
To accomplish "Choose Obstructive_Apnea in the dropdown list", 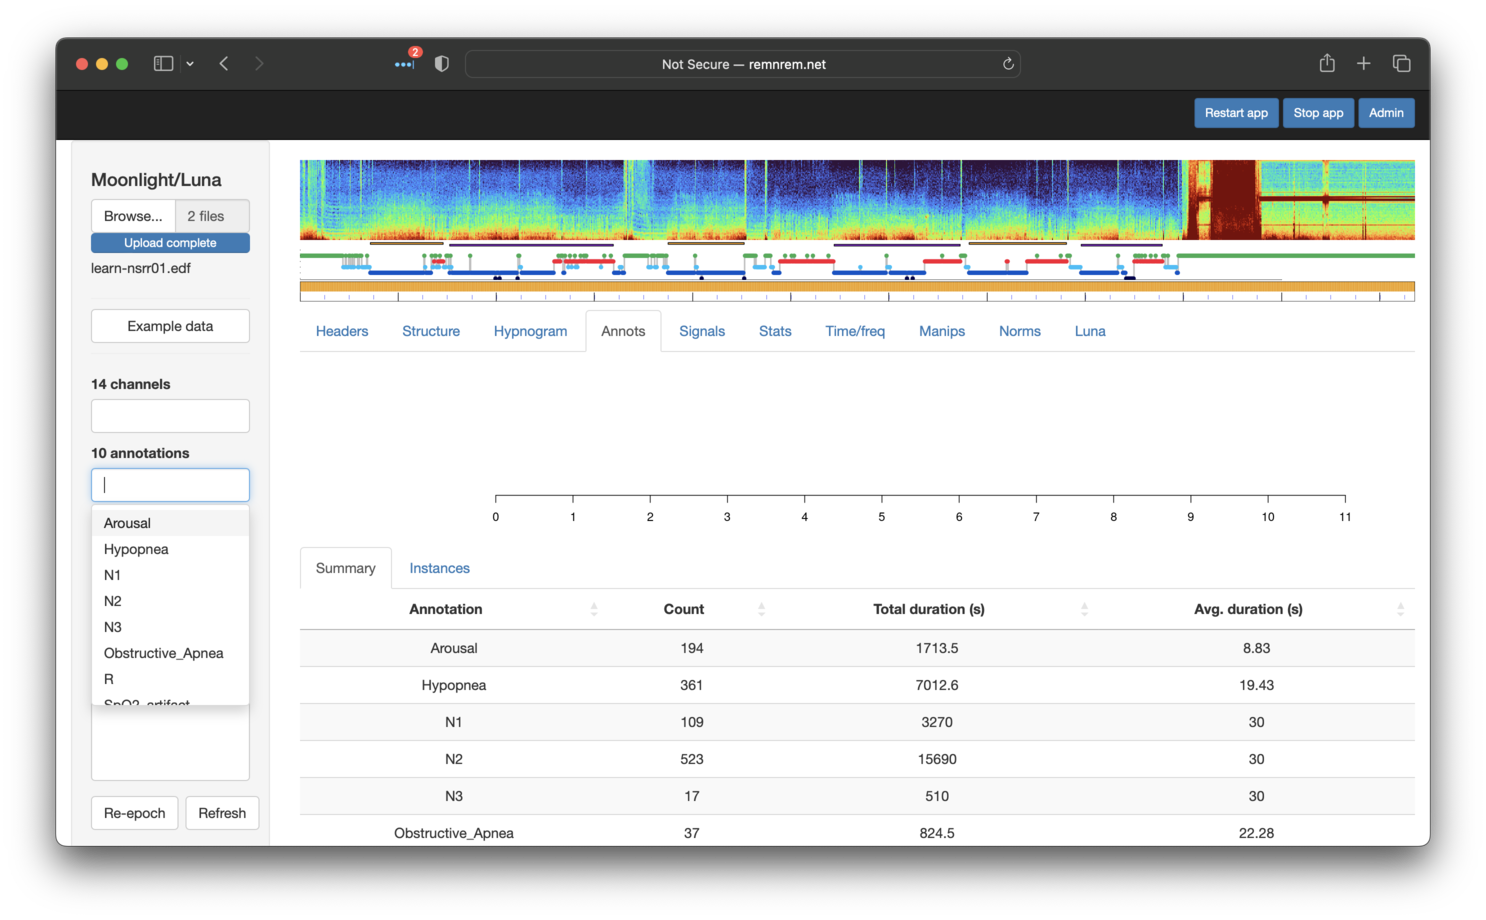I will pyautogui.click(x=163, y=653).
